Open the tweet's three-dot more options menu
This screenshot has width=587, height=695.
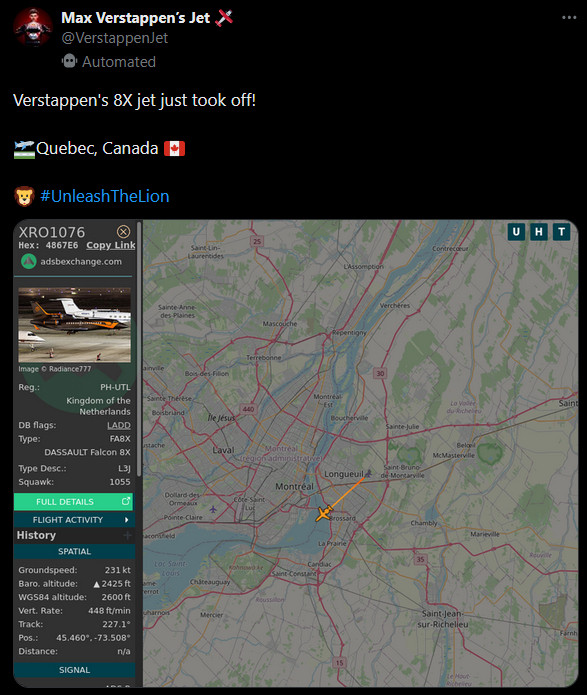coord(569,18)
